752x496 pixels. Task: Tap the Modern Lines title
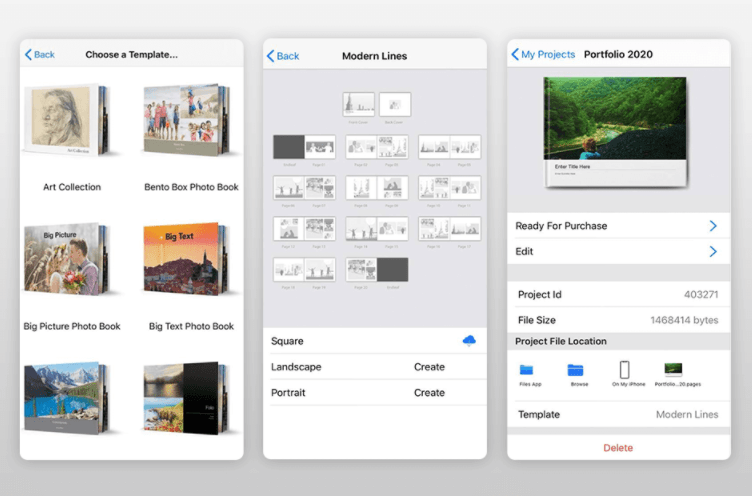coord(375,56)
